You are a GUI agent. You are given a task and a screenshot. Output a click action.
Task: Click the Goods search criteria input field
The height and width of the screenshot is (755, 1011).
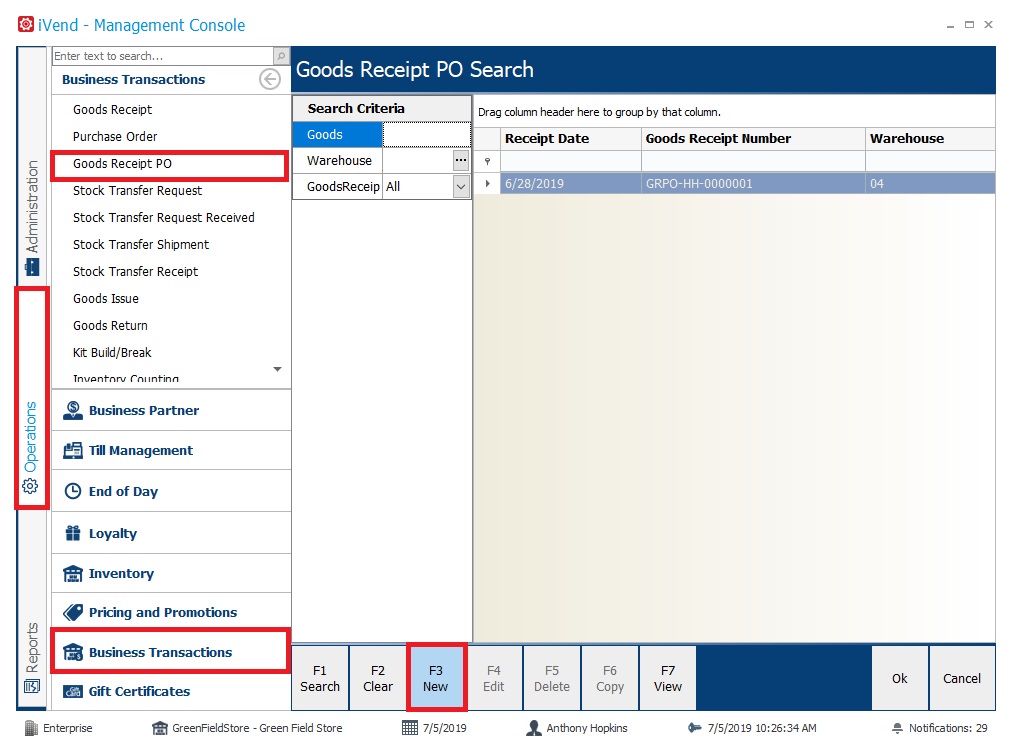pos(426,135)
